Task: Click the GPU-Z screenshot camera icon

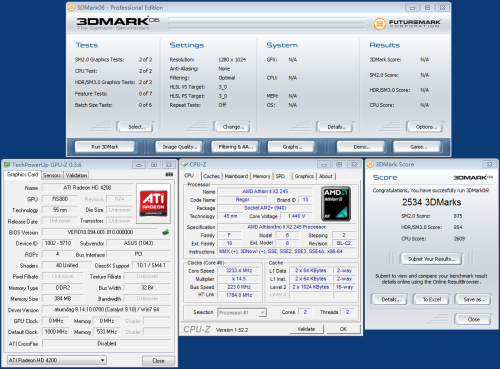Action: click(x=169, y=174)
